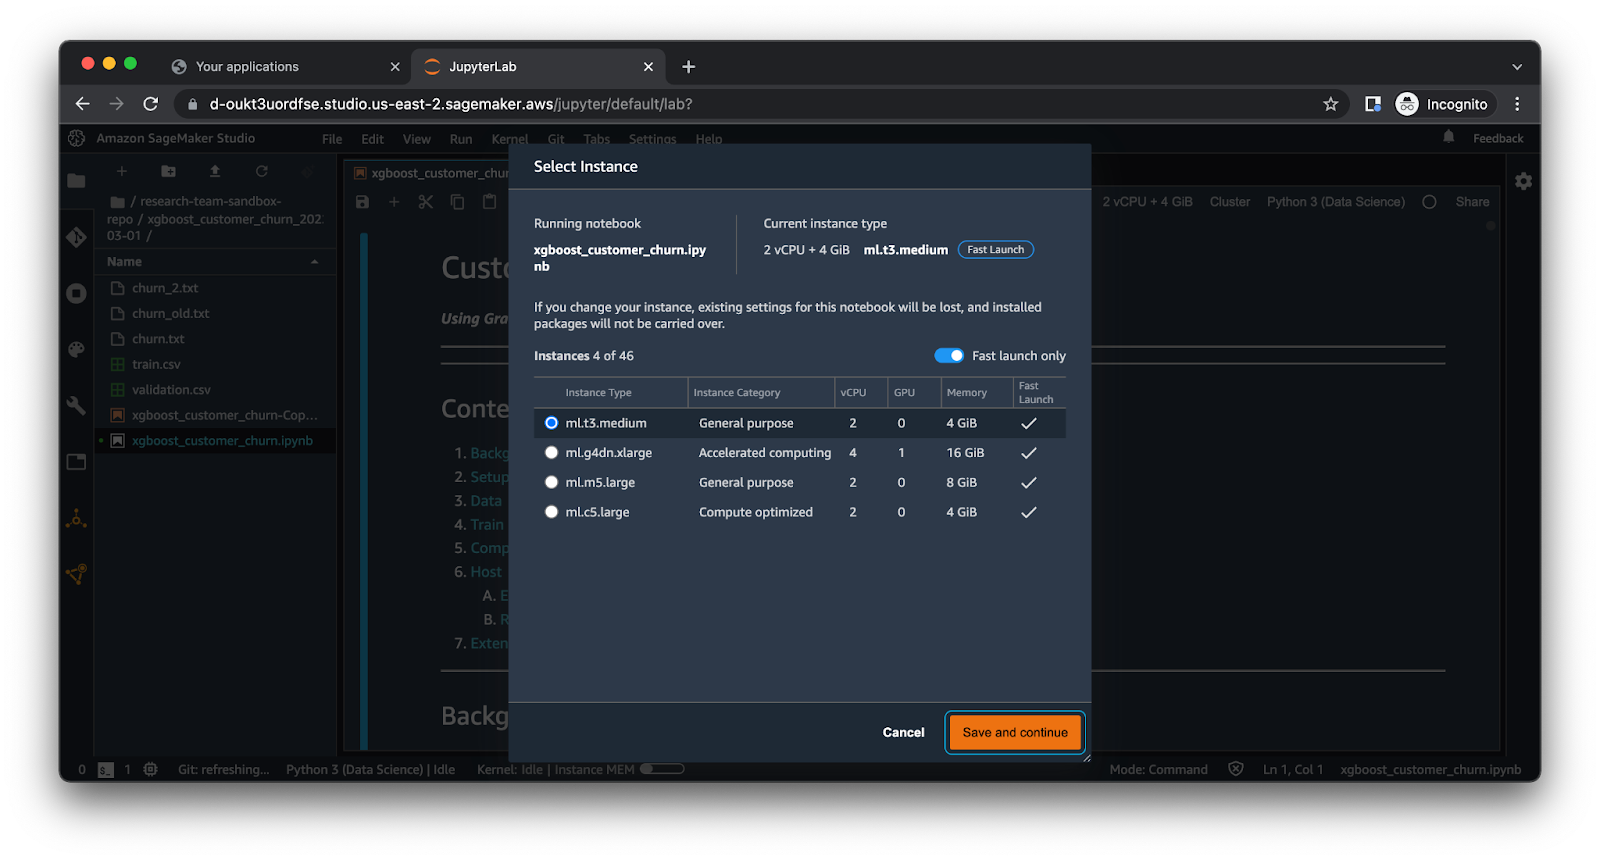The height and width of the screenshot is (860, 1600).
Task: Click the notification bell icon
Action: [x=1448, y=137]
